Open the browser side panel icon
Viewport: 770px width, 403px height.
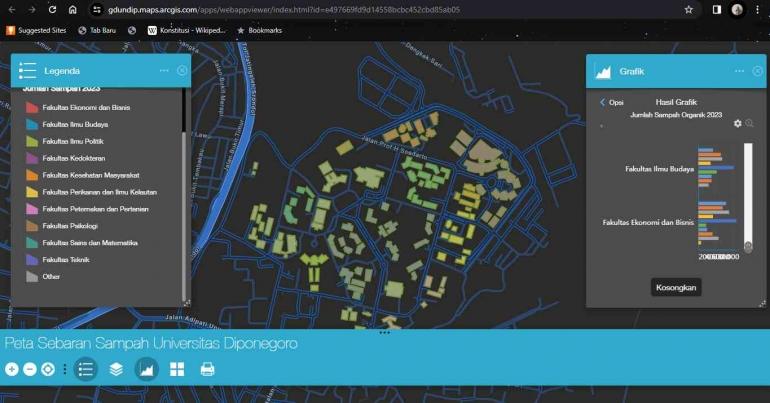coord(716,9)
